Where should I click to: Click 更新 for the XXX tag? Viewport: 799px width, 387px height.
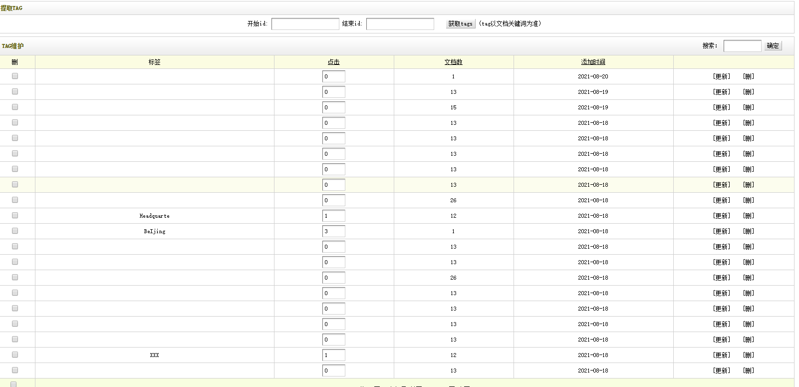click(x=721, y=355)
